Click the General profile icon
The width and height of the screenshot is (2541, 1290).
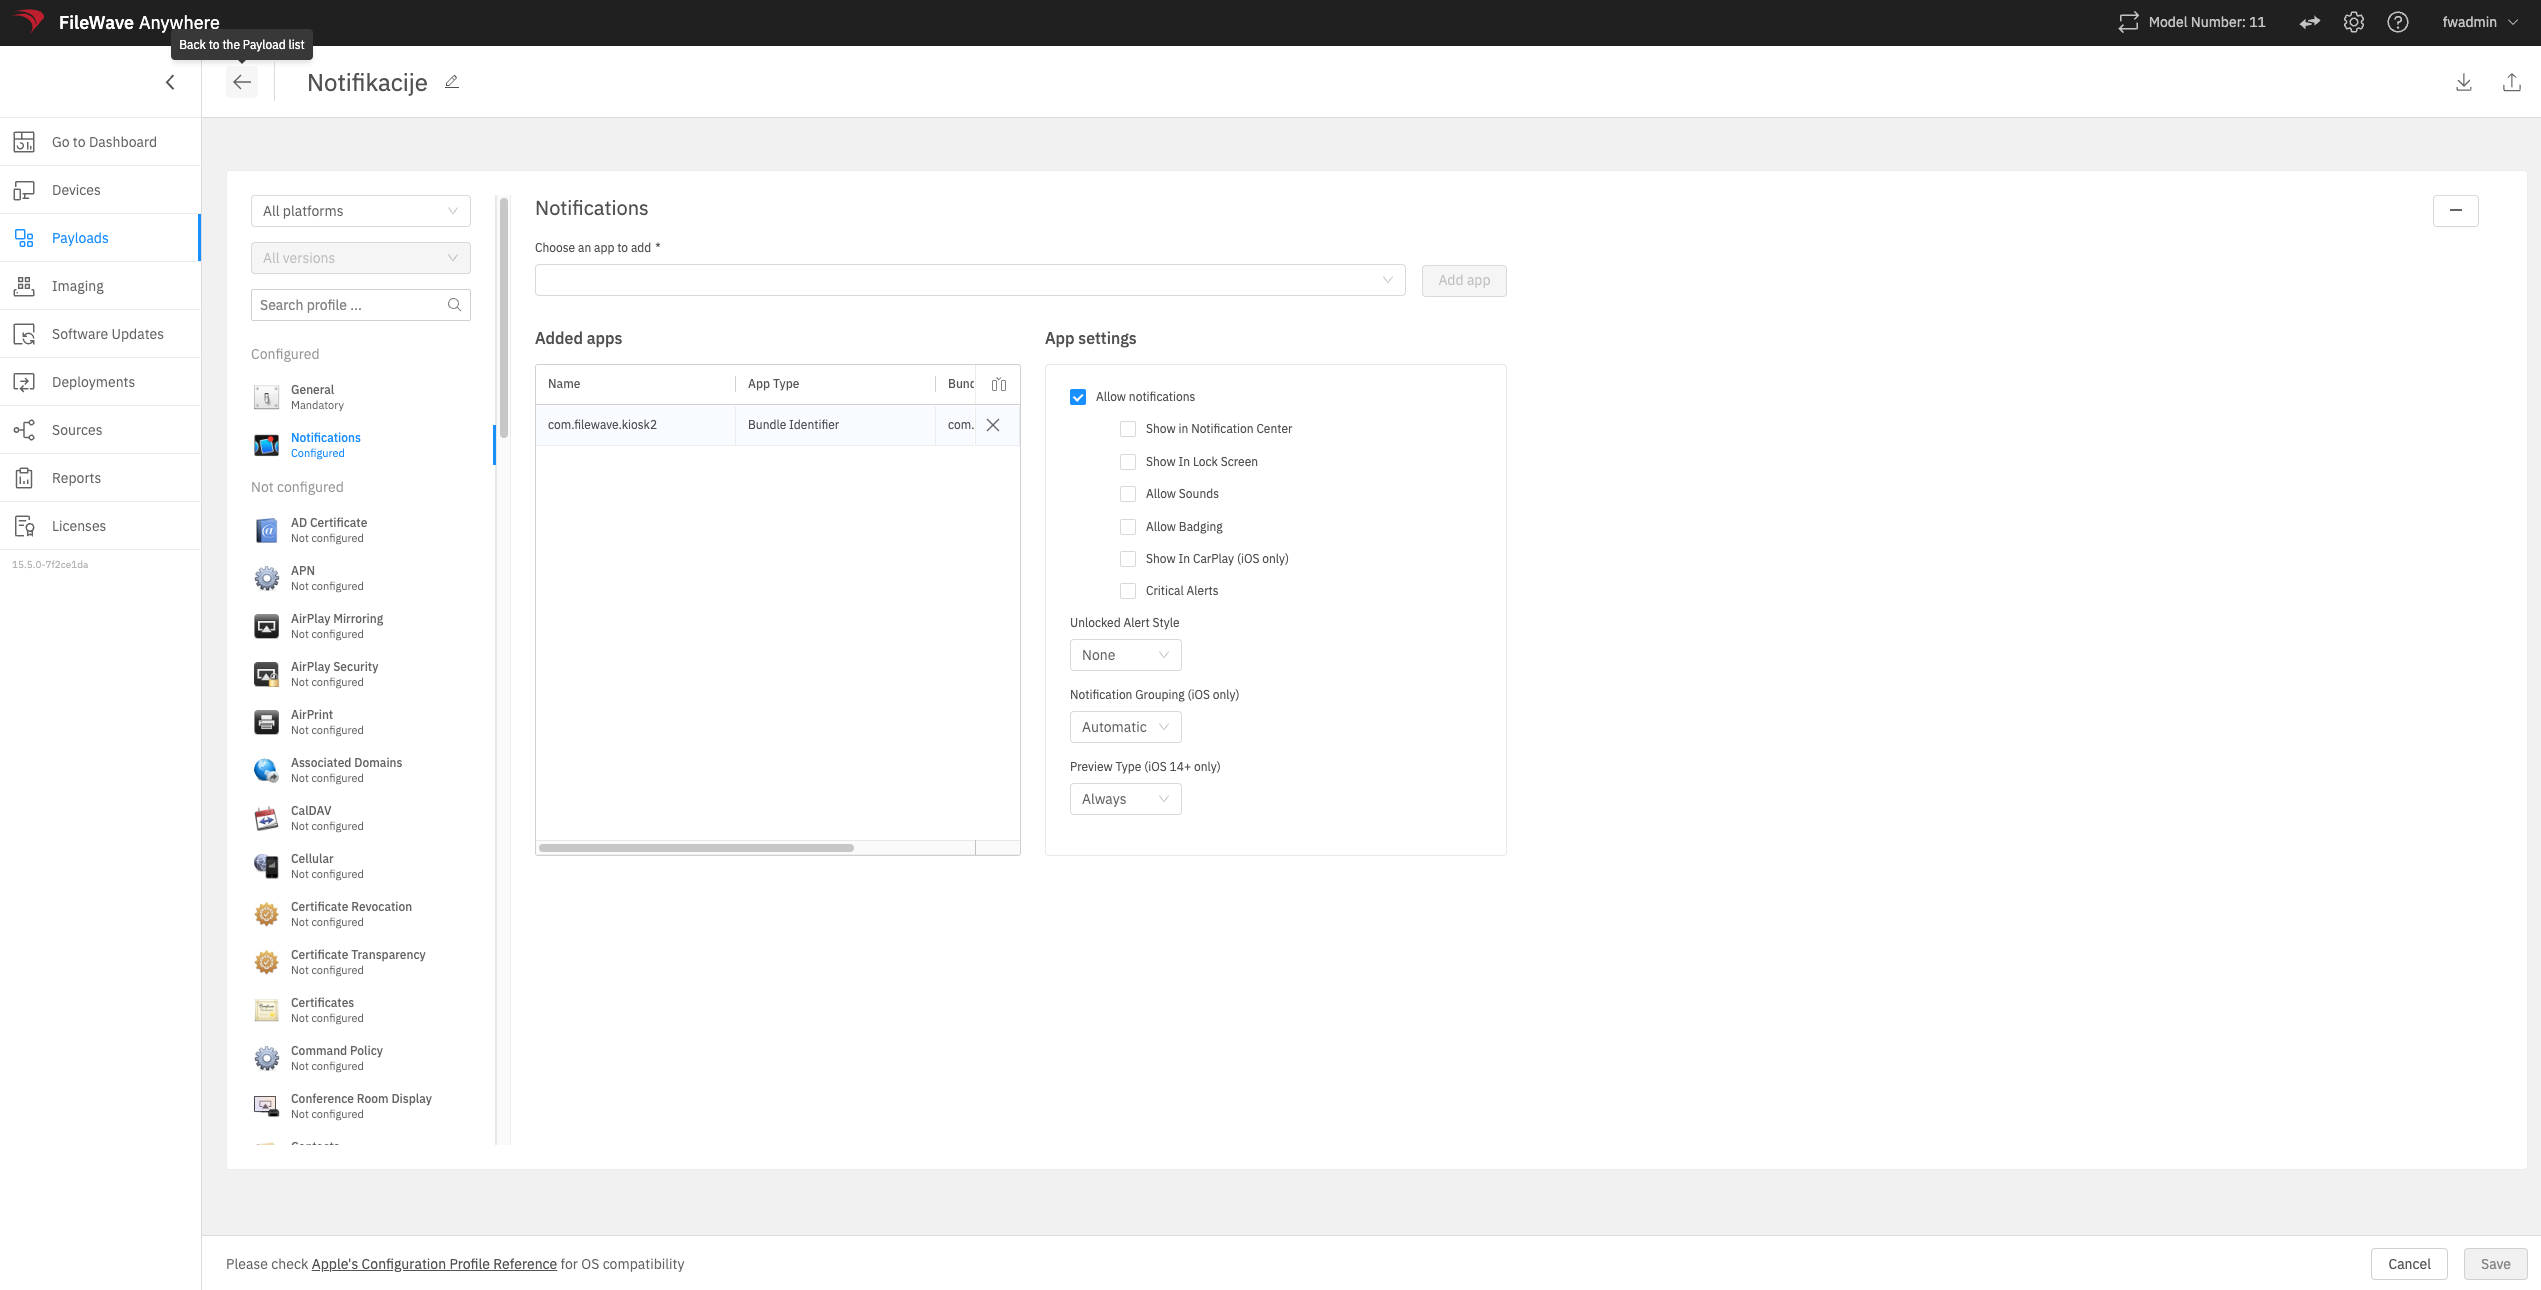click(x=266, y=397)
